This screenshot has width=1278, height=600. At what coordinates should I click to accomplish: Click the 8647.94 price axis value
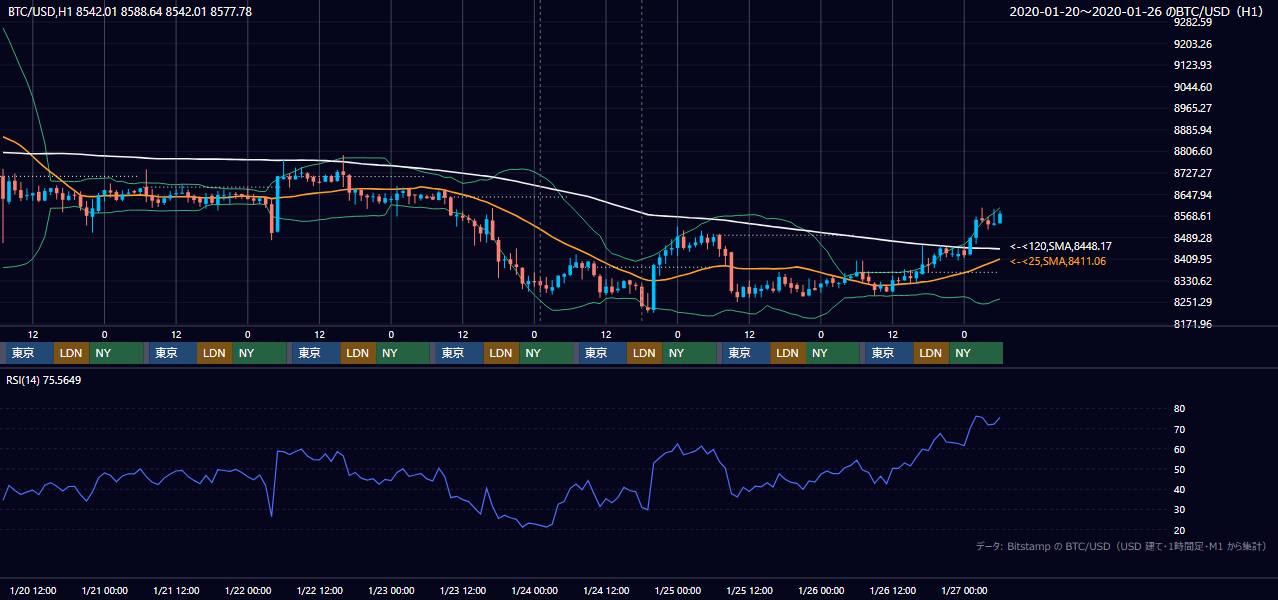pyautogui.click(x=1193, y=195)
